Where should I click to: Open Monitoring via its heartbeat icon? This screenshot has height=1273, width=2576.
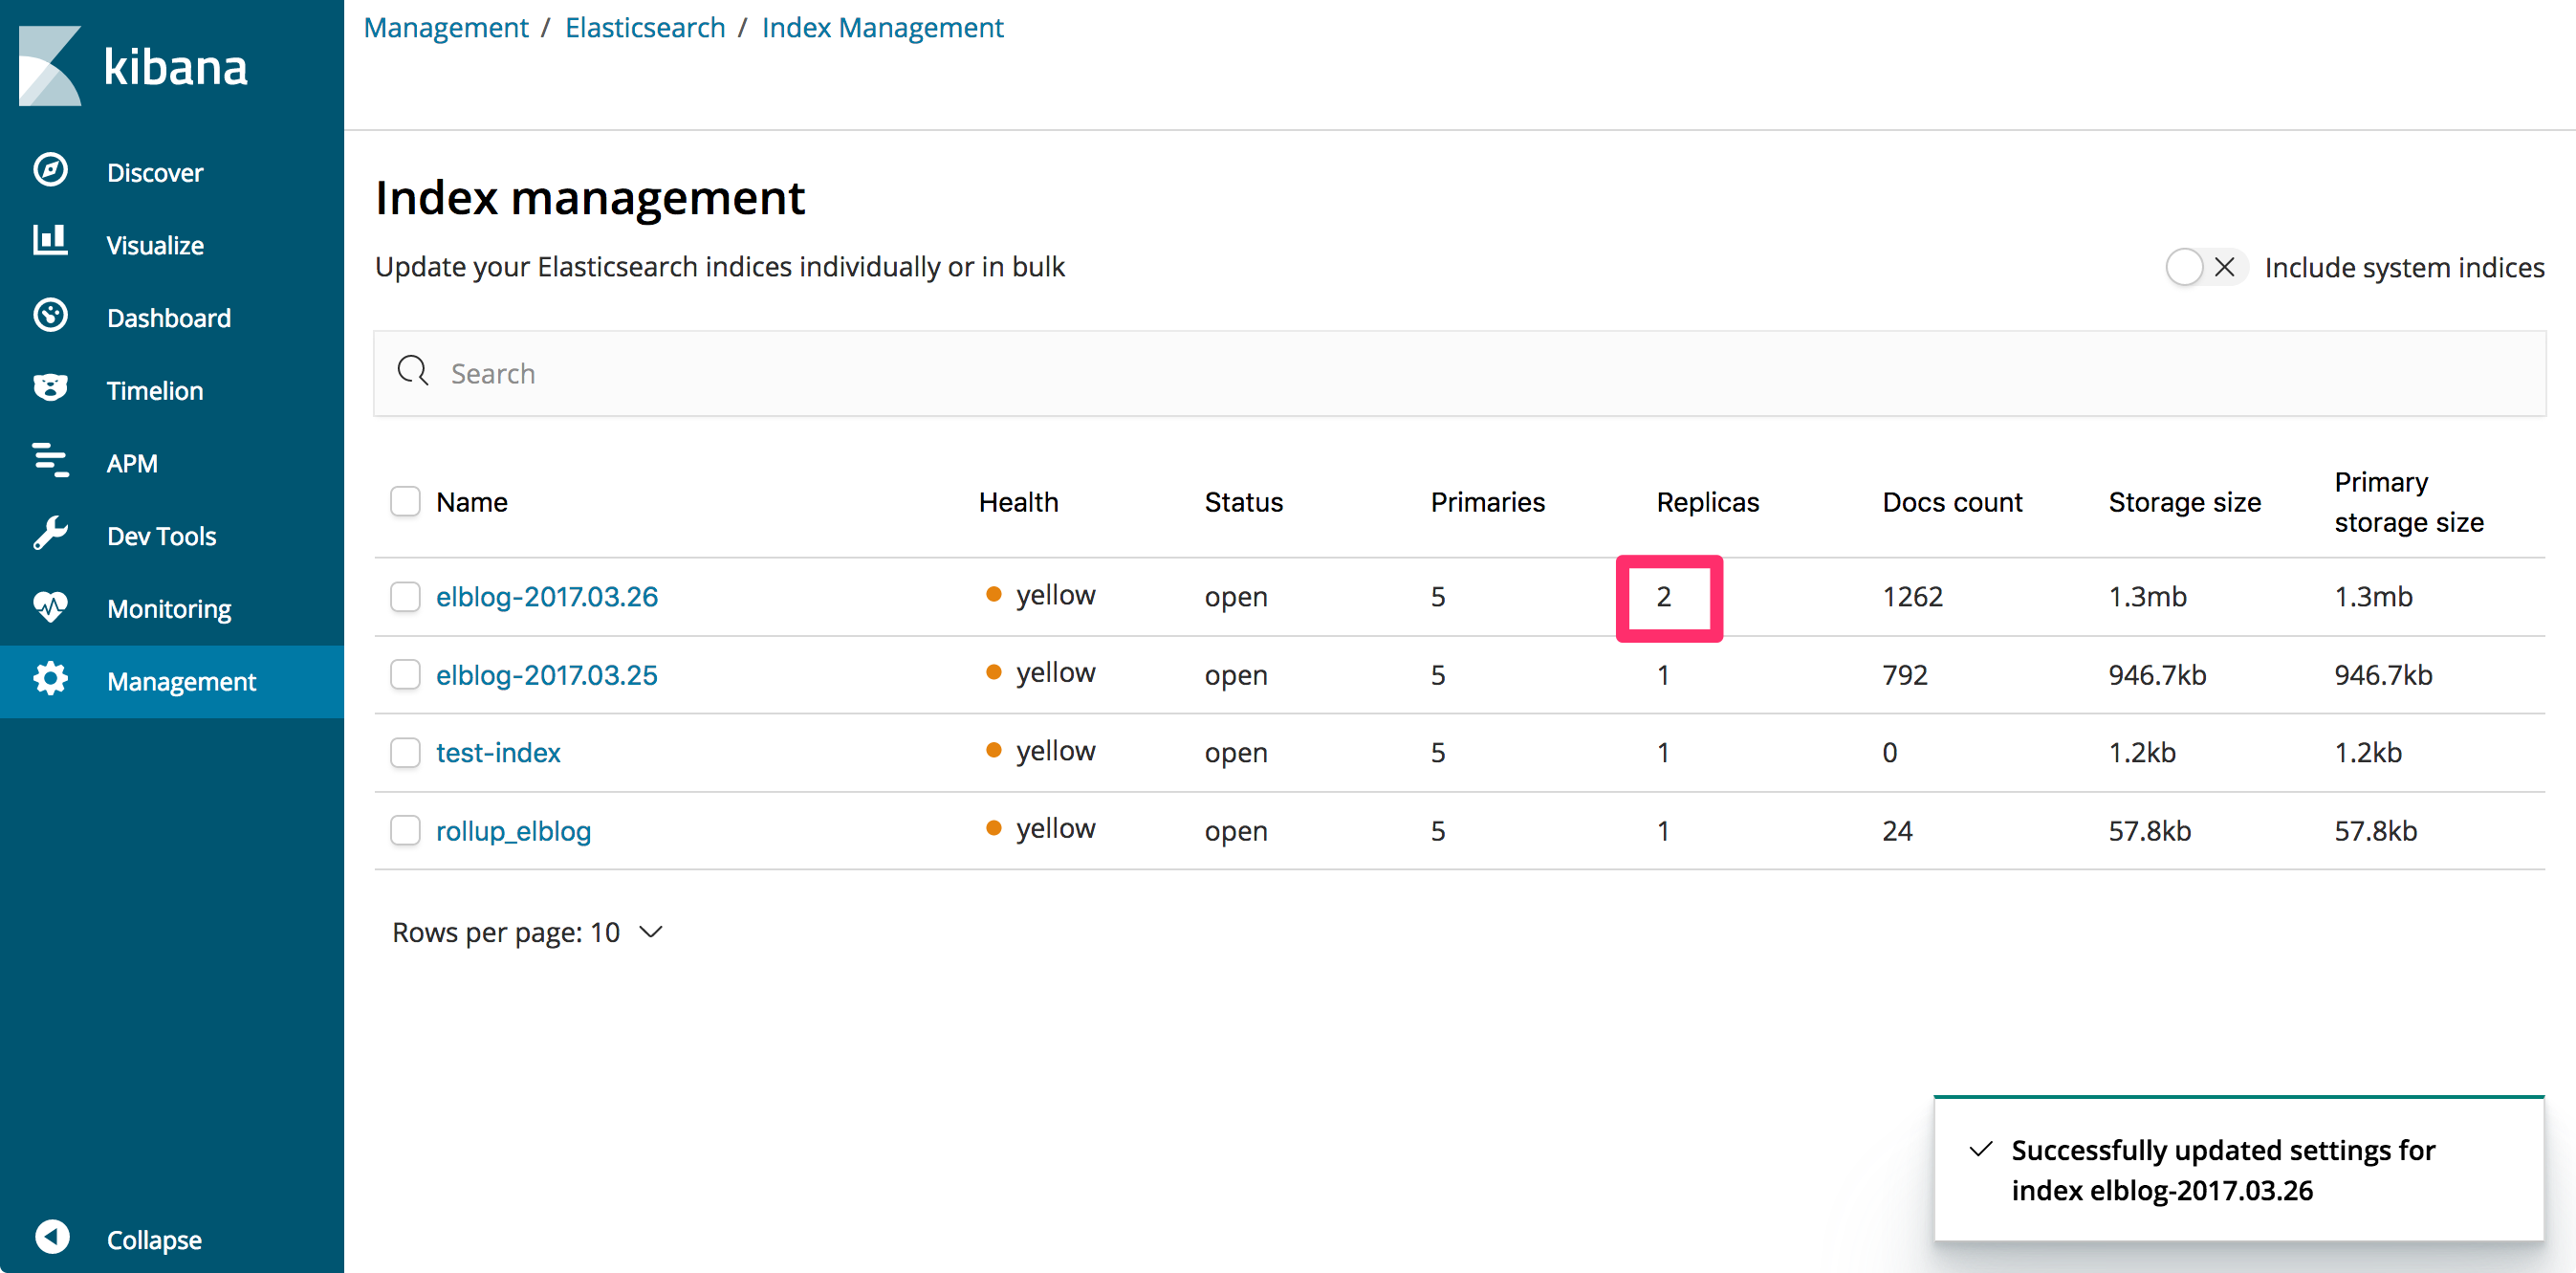coord(50,606)
